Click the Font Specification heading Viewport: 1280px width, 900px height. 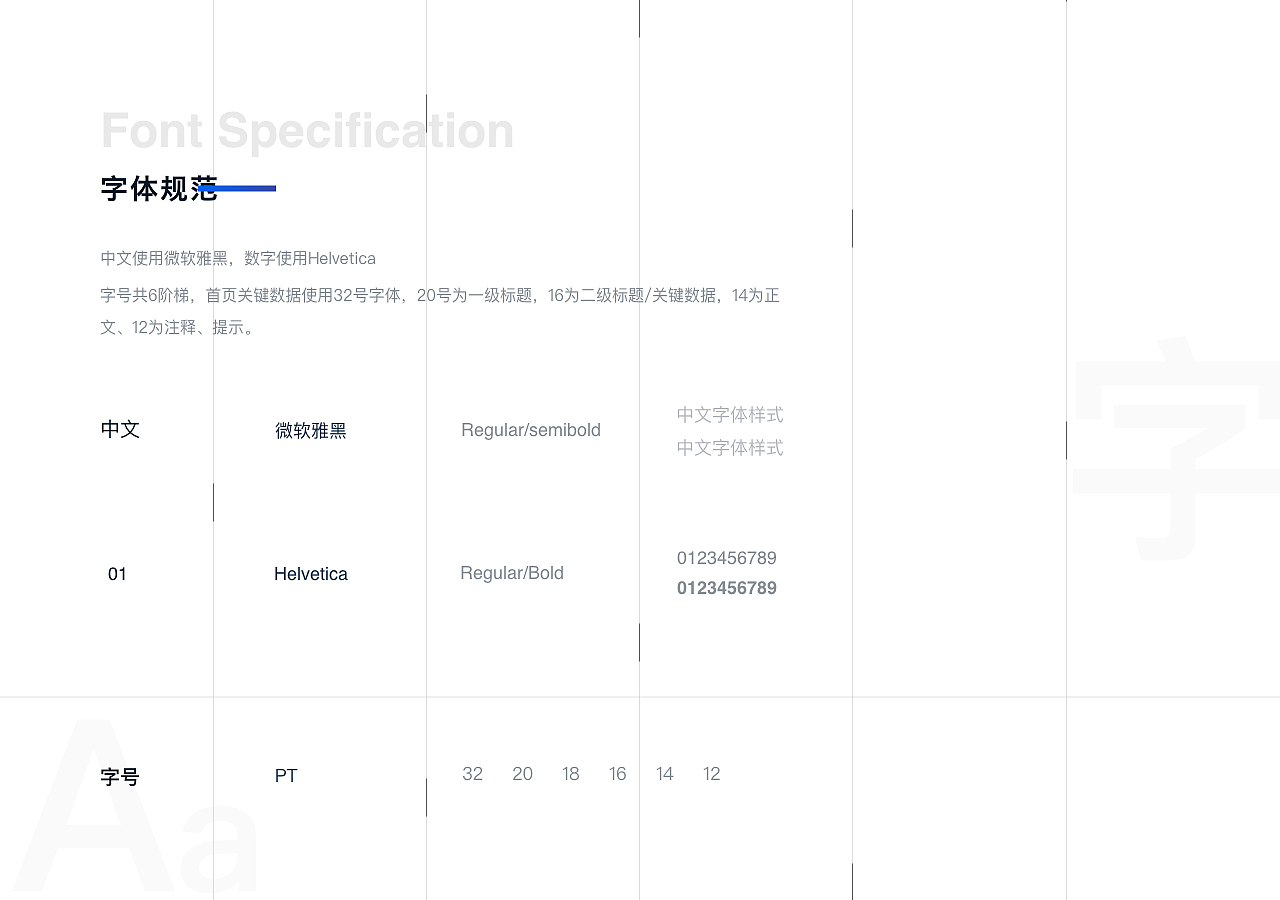(x=306, y=130)
